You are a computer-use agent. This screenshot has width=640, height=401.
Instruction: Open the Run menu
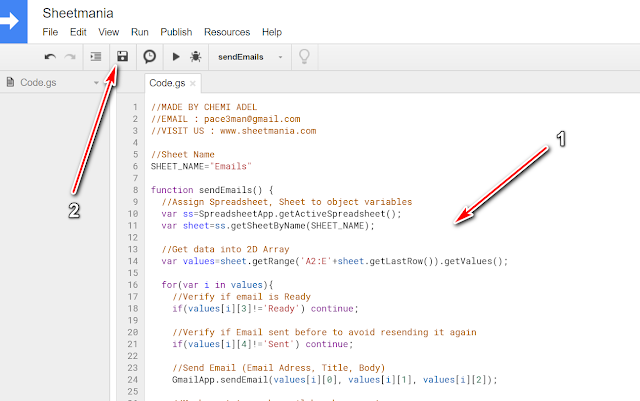[x=140, y=32]
